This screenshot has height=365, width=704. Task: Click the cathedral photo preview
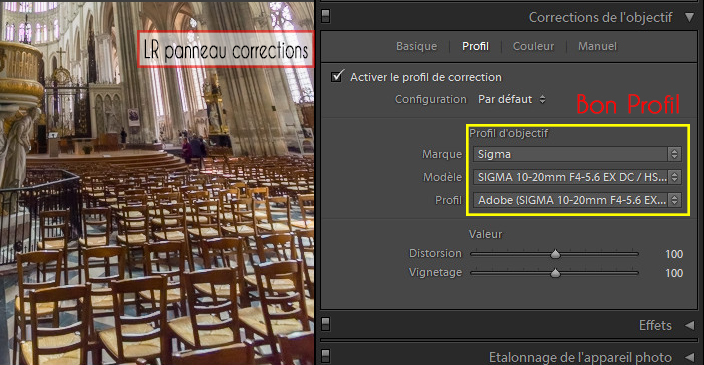(157, 183)
